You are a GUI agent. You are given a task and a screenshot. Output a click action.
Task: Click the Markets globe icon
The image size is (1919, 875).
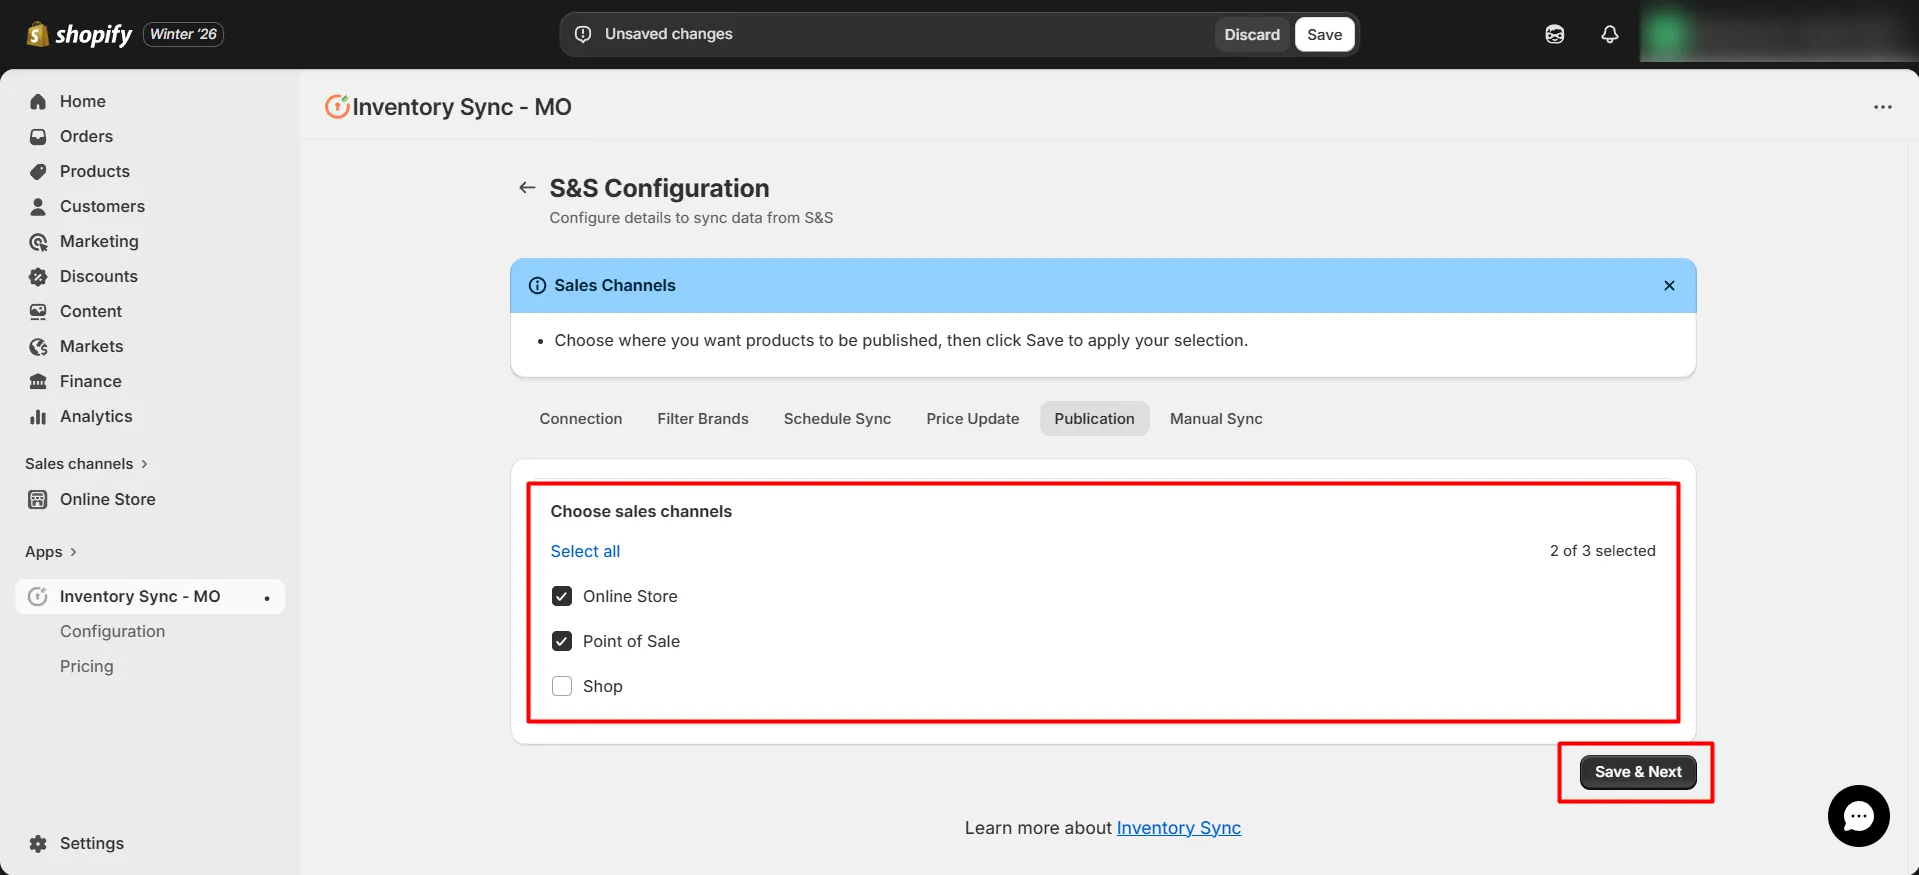38,346
